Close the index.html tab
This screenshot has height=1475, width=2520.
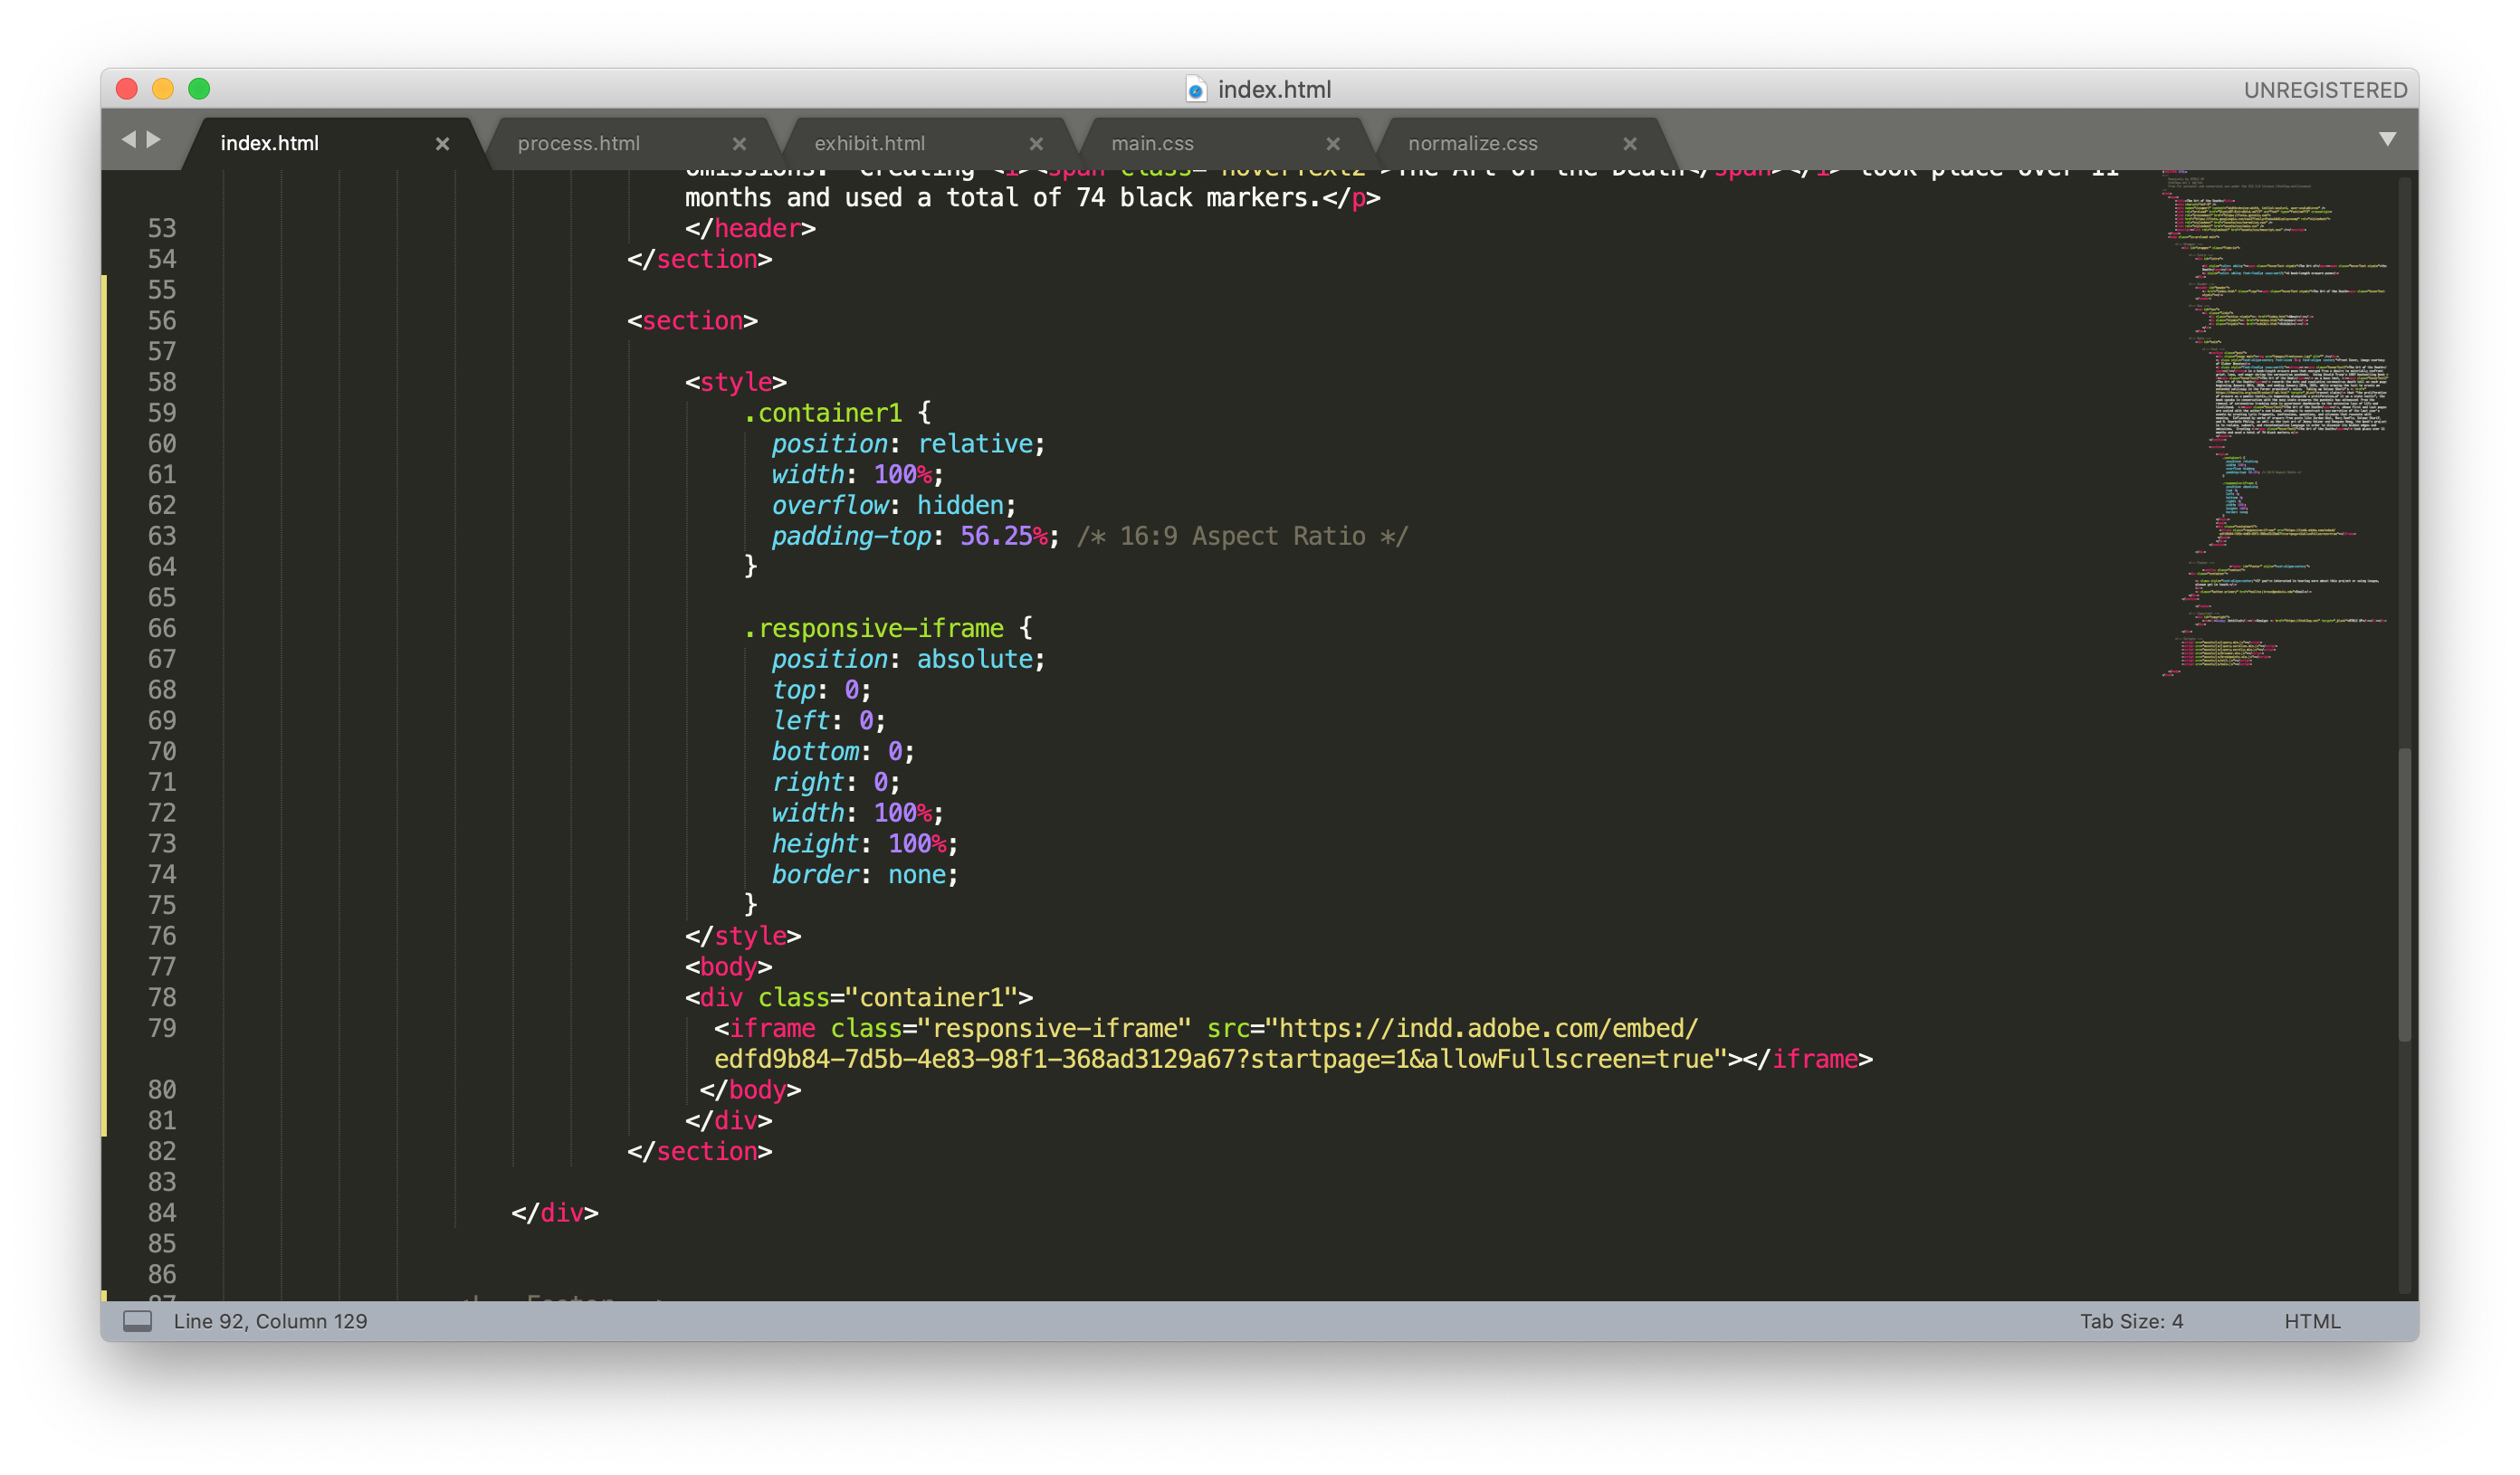pos(442,144)
